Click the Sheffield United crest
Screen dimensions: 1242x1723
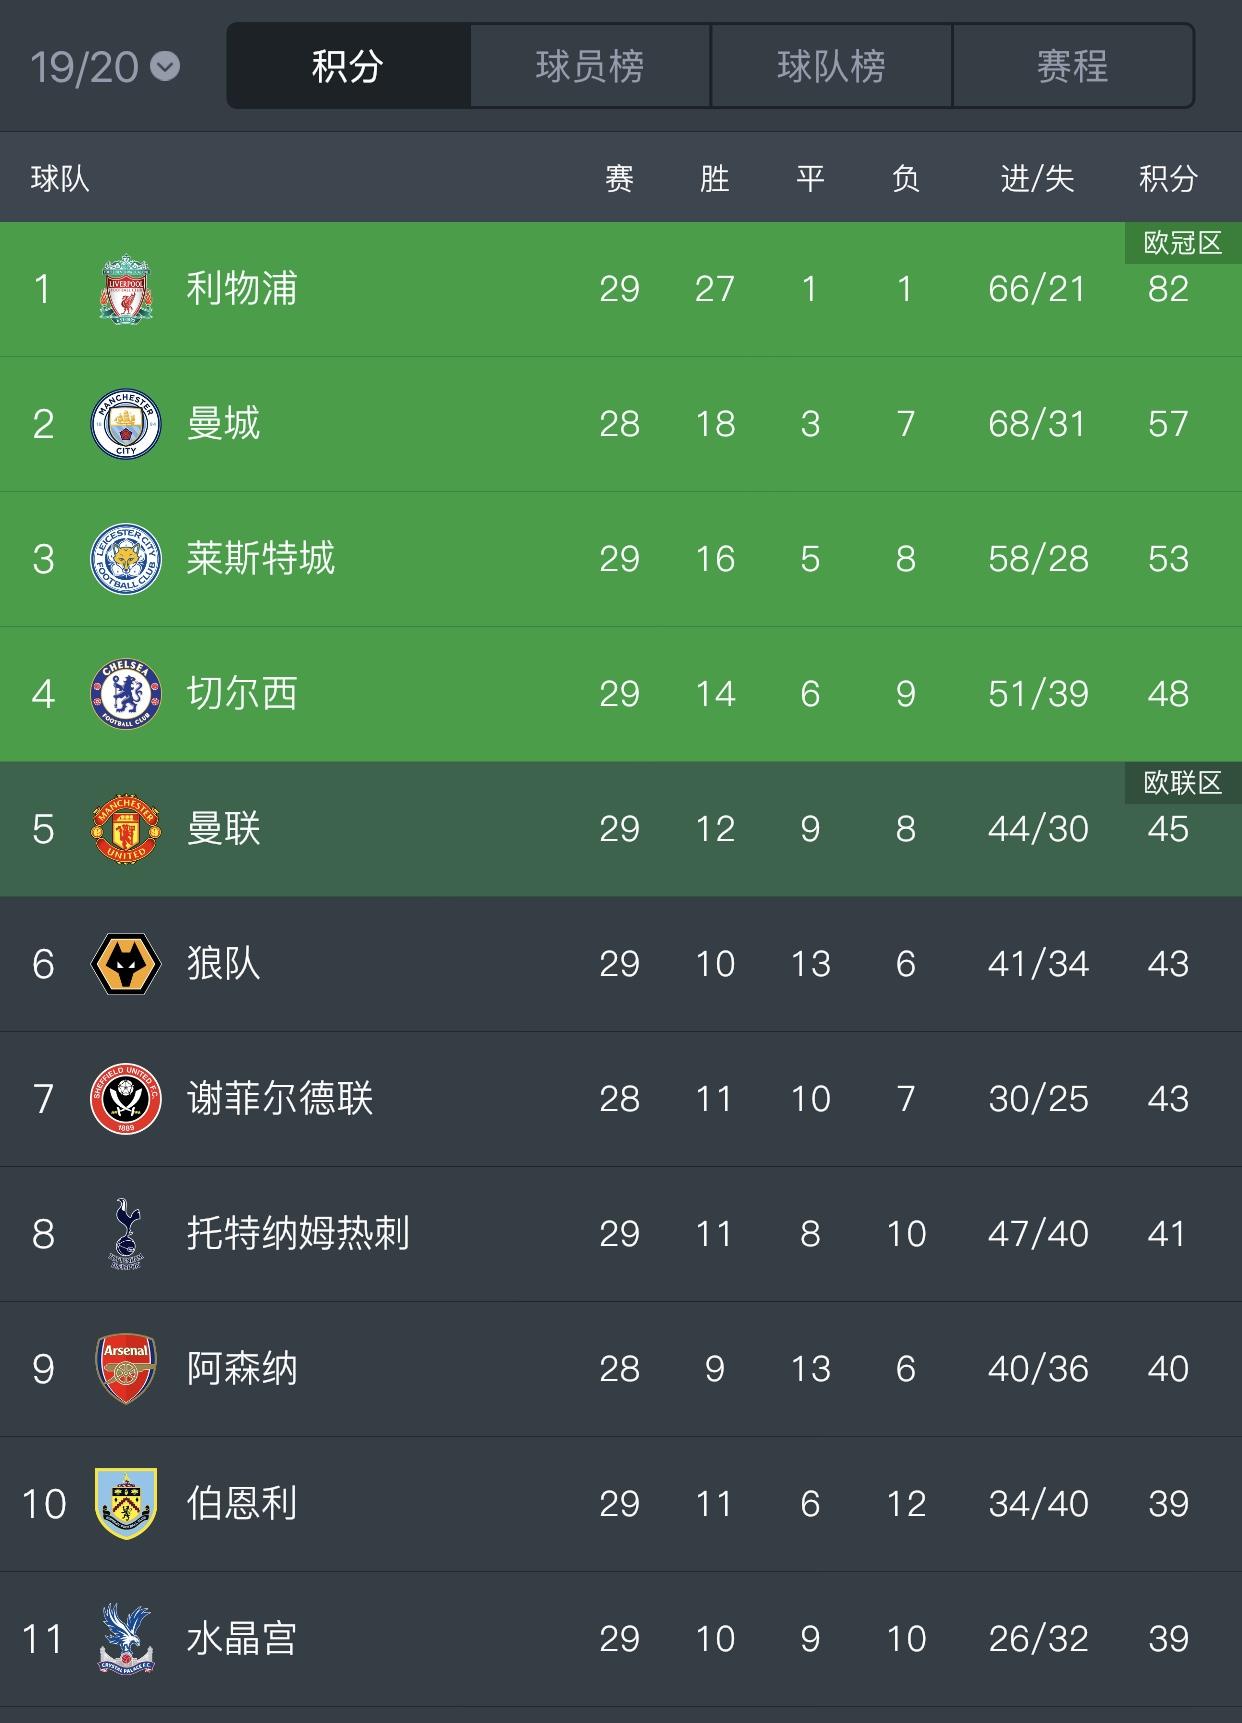[126, 1099]
